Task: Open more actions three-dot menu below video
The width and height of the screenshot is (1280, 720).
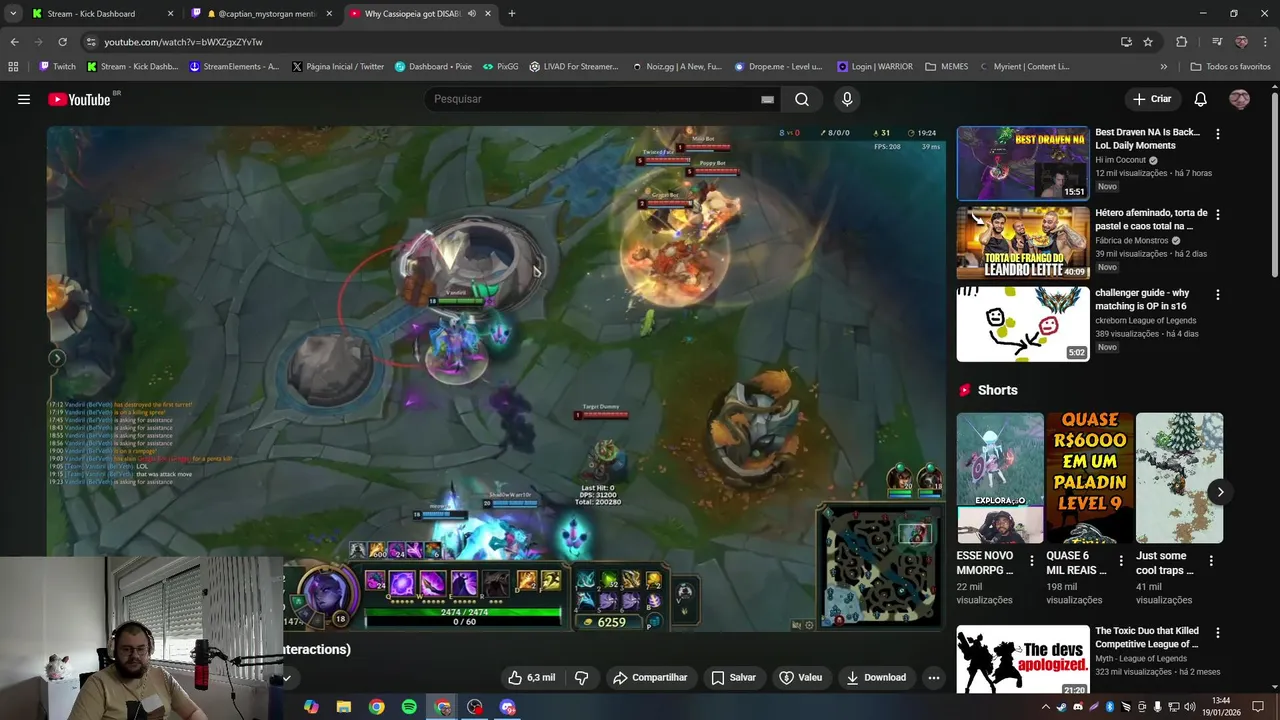Action: [933, 677]
